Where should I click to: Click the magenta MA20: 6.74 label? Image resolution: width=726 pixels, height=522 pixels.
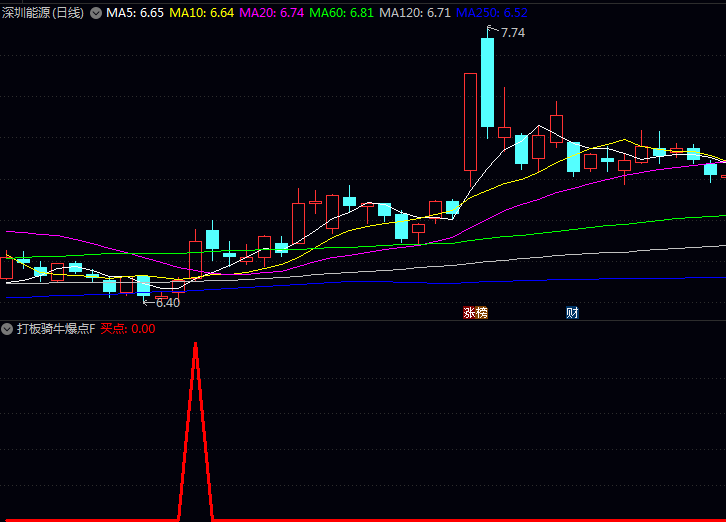[x=272, y=13]
